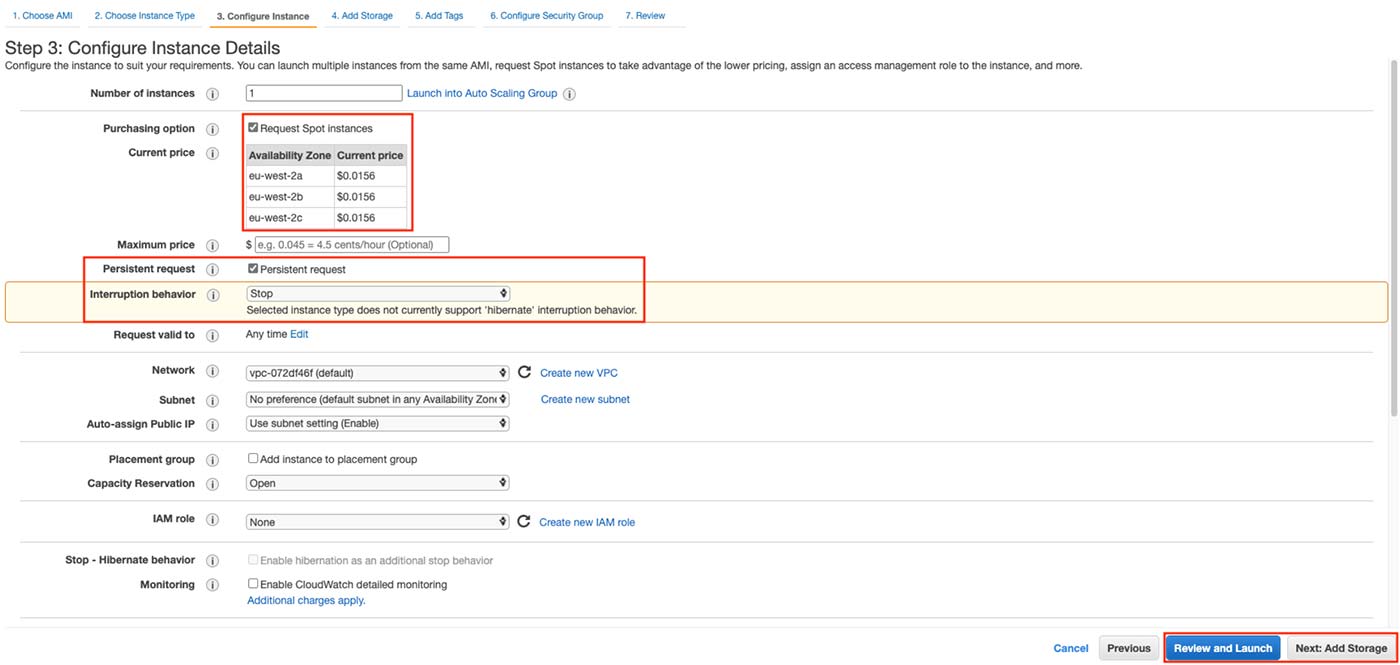1400x665 pixels.
Task: Click the Monitoring info icon
Action: [x=212, y=584]
